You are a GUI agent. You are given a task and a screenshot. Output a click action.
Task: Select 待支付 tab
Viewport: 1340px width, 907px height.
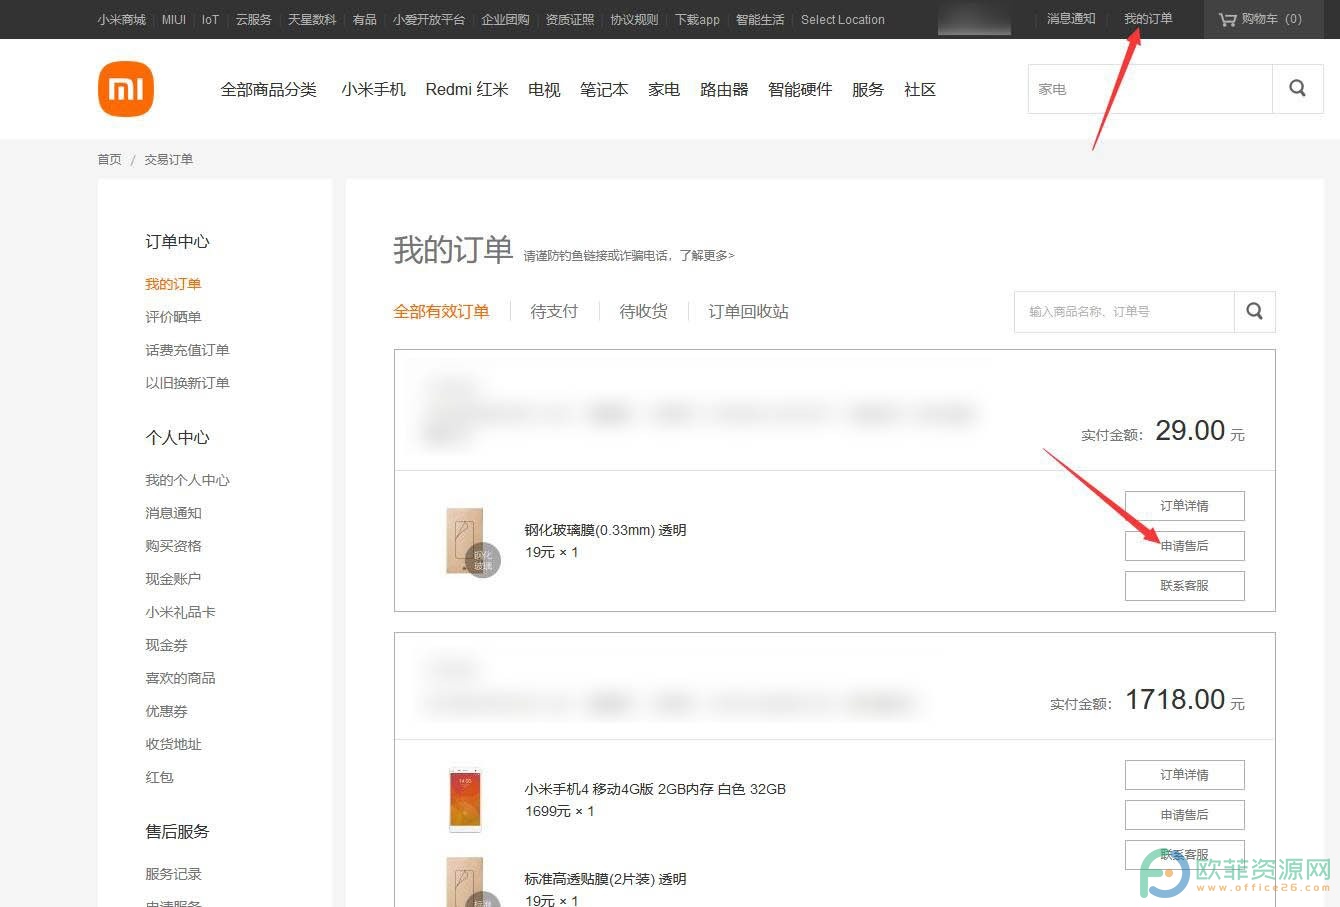[554, 312]
